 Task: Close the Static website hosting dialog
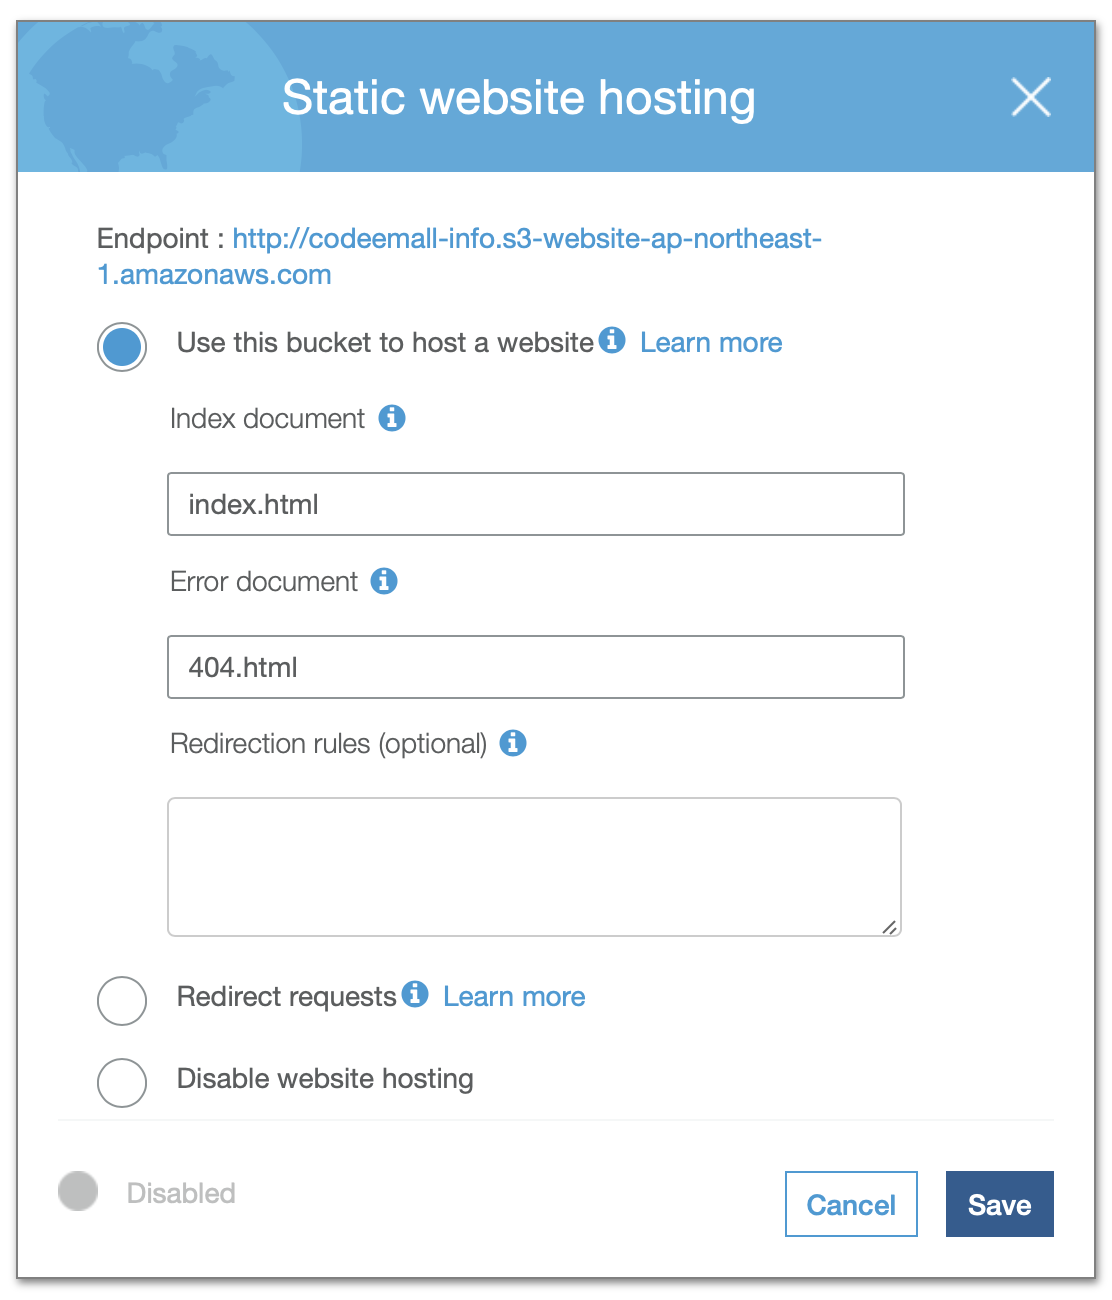1031,97
